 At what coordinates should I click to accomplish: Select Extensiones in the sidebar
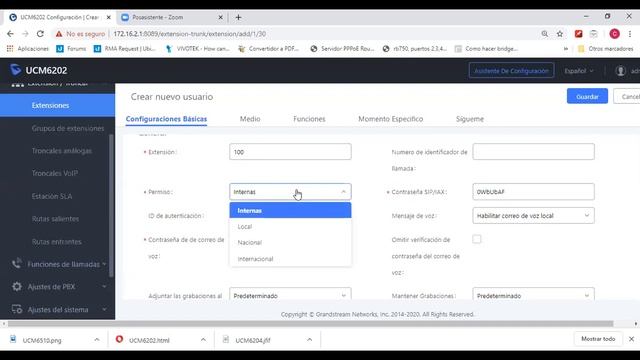[x=58, y=105]
